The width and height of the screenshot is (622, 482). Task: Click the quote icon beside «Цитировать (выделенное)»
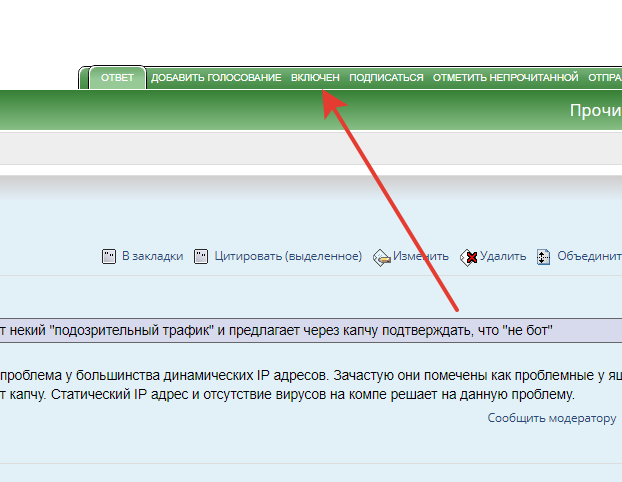pos(201,256)
